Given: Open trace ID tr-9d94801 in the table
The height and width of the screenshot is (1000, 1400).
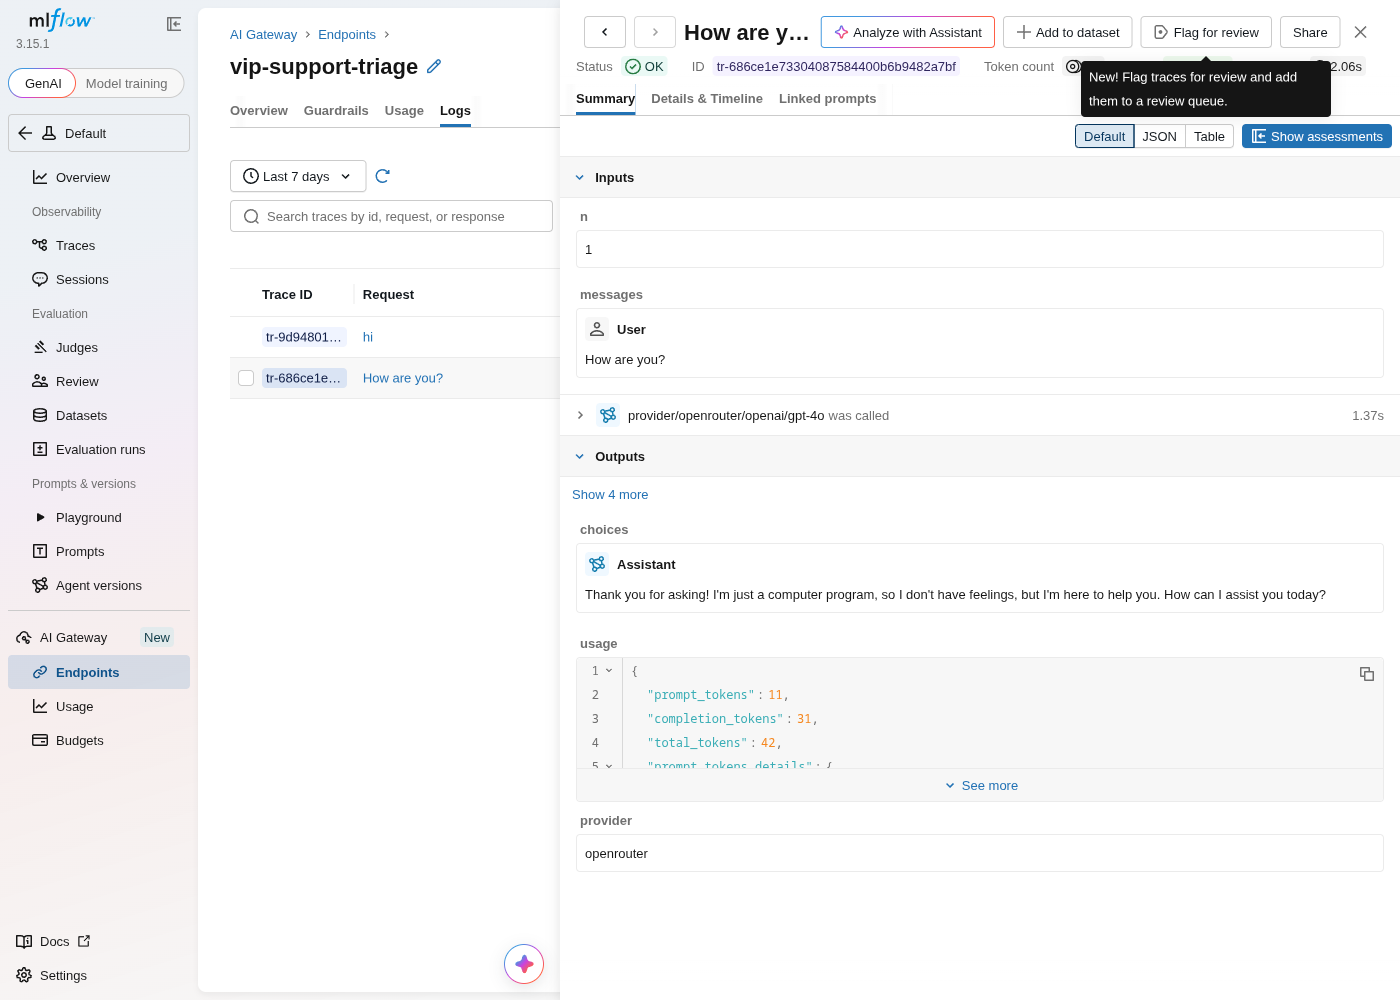Looking at the screenshot, I should tap(304, 337).
